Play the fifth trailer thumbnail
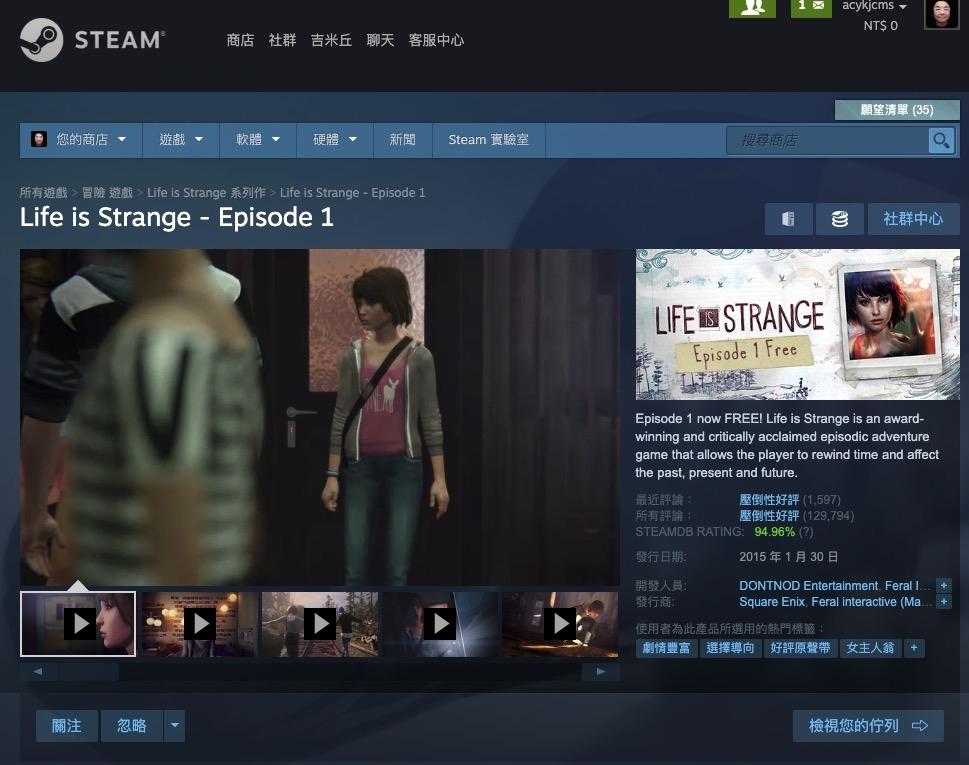This screenshot has width=969, height=765. pyautogui.click(x=560, y=624)
